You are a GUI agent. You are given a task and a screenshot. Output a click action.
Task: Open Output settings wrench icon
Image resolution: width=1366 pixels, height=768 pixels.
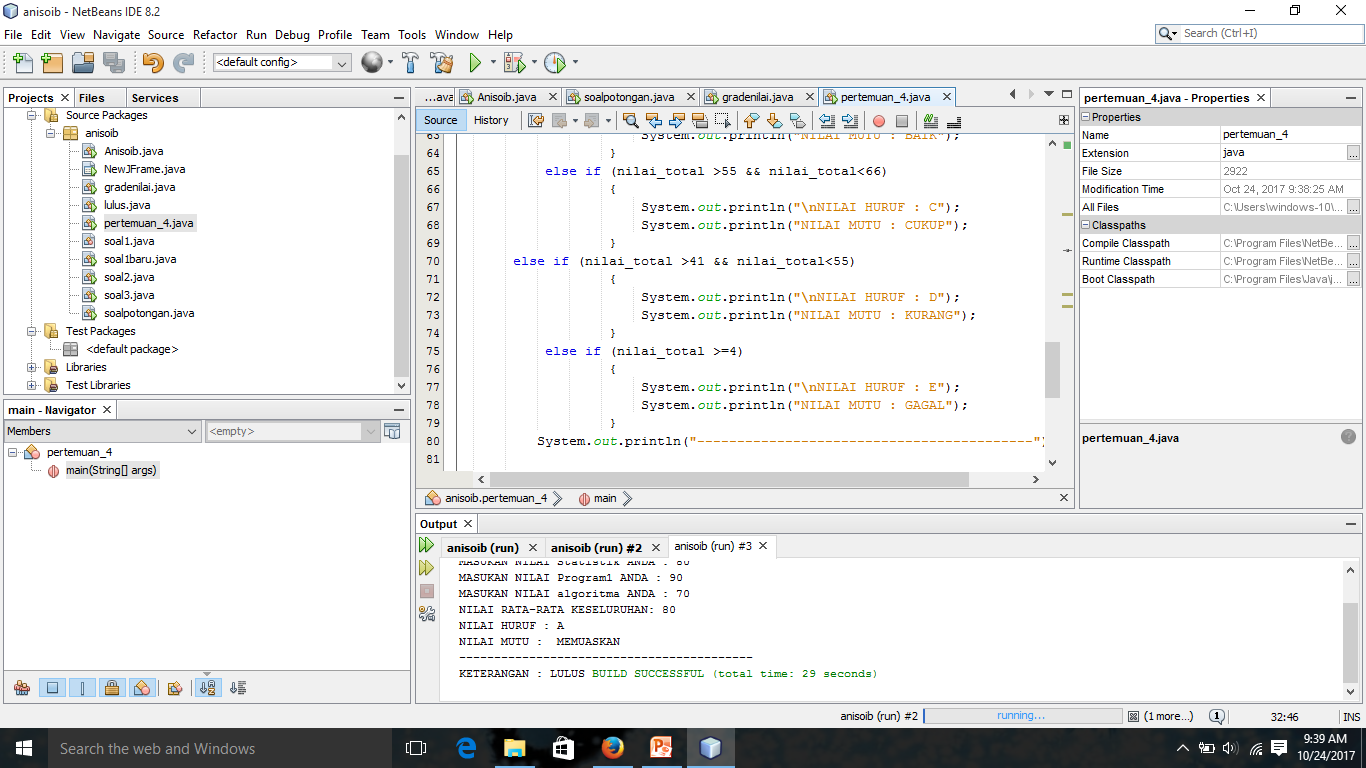(x=427, y=612)
